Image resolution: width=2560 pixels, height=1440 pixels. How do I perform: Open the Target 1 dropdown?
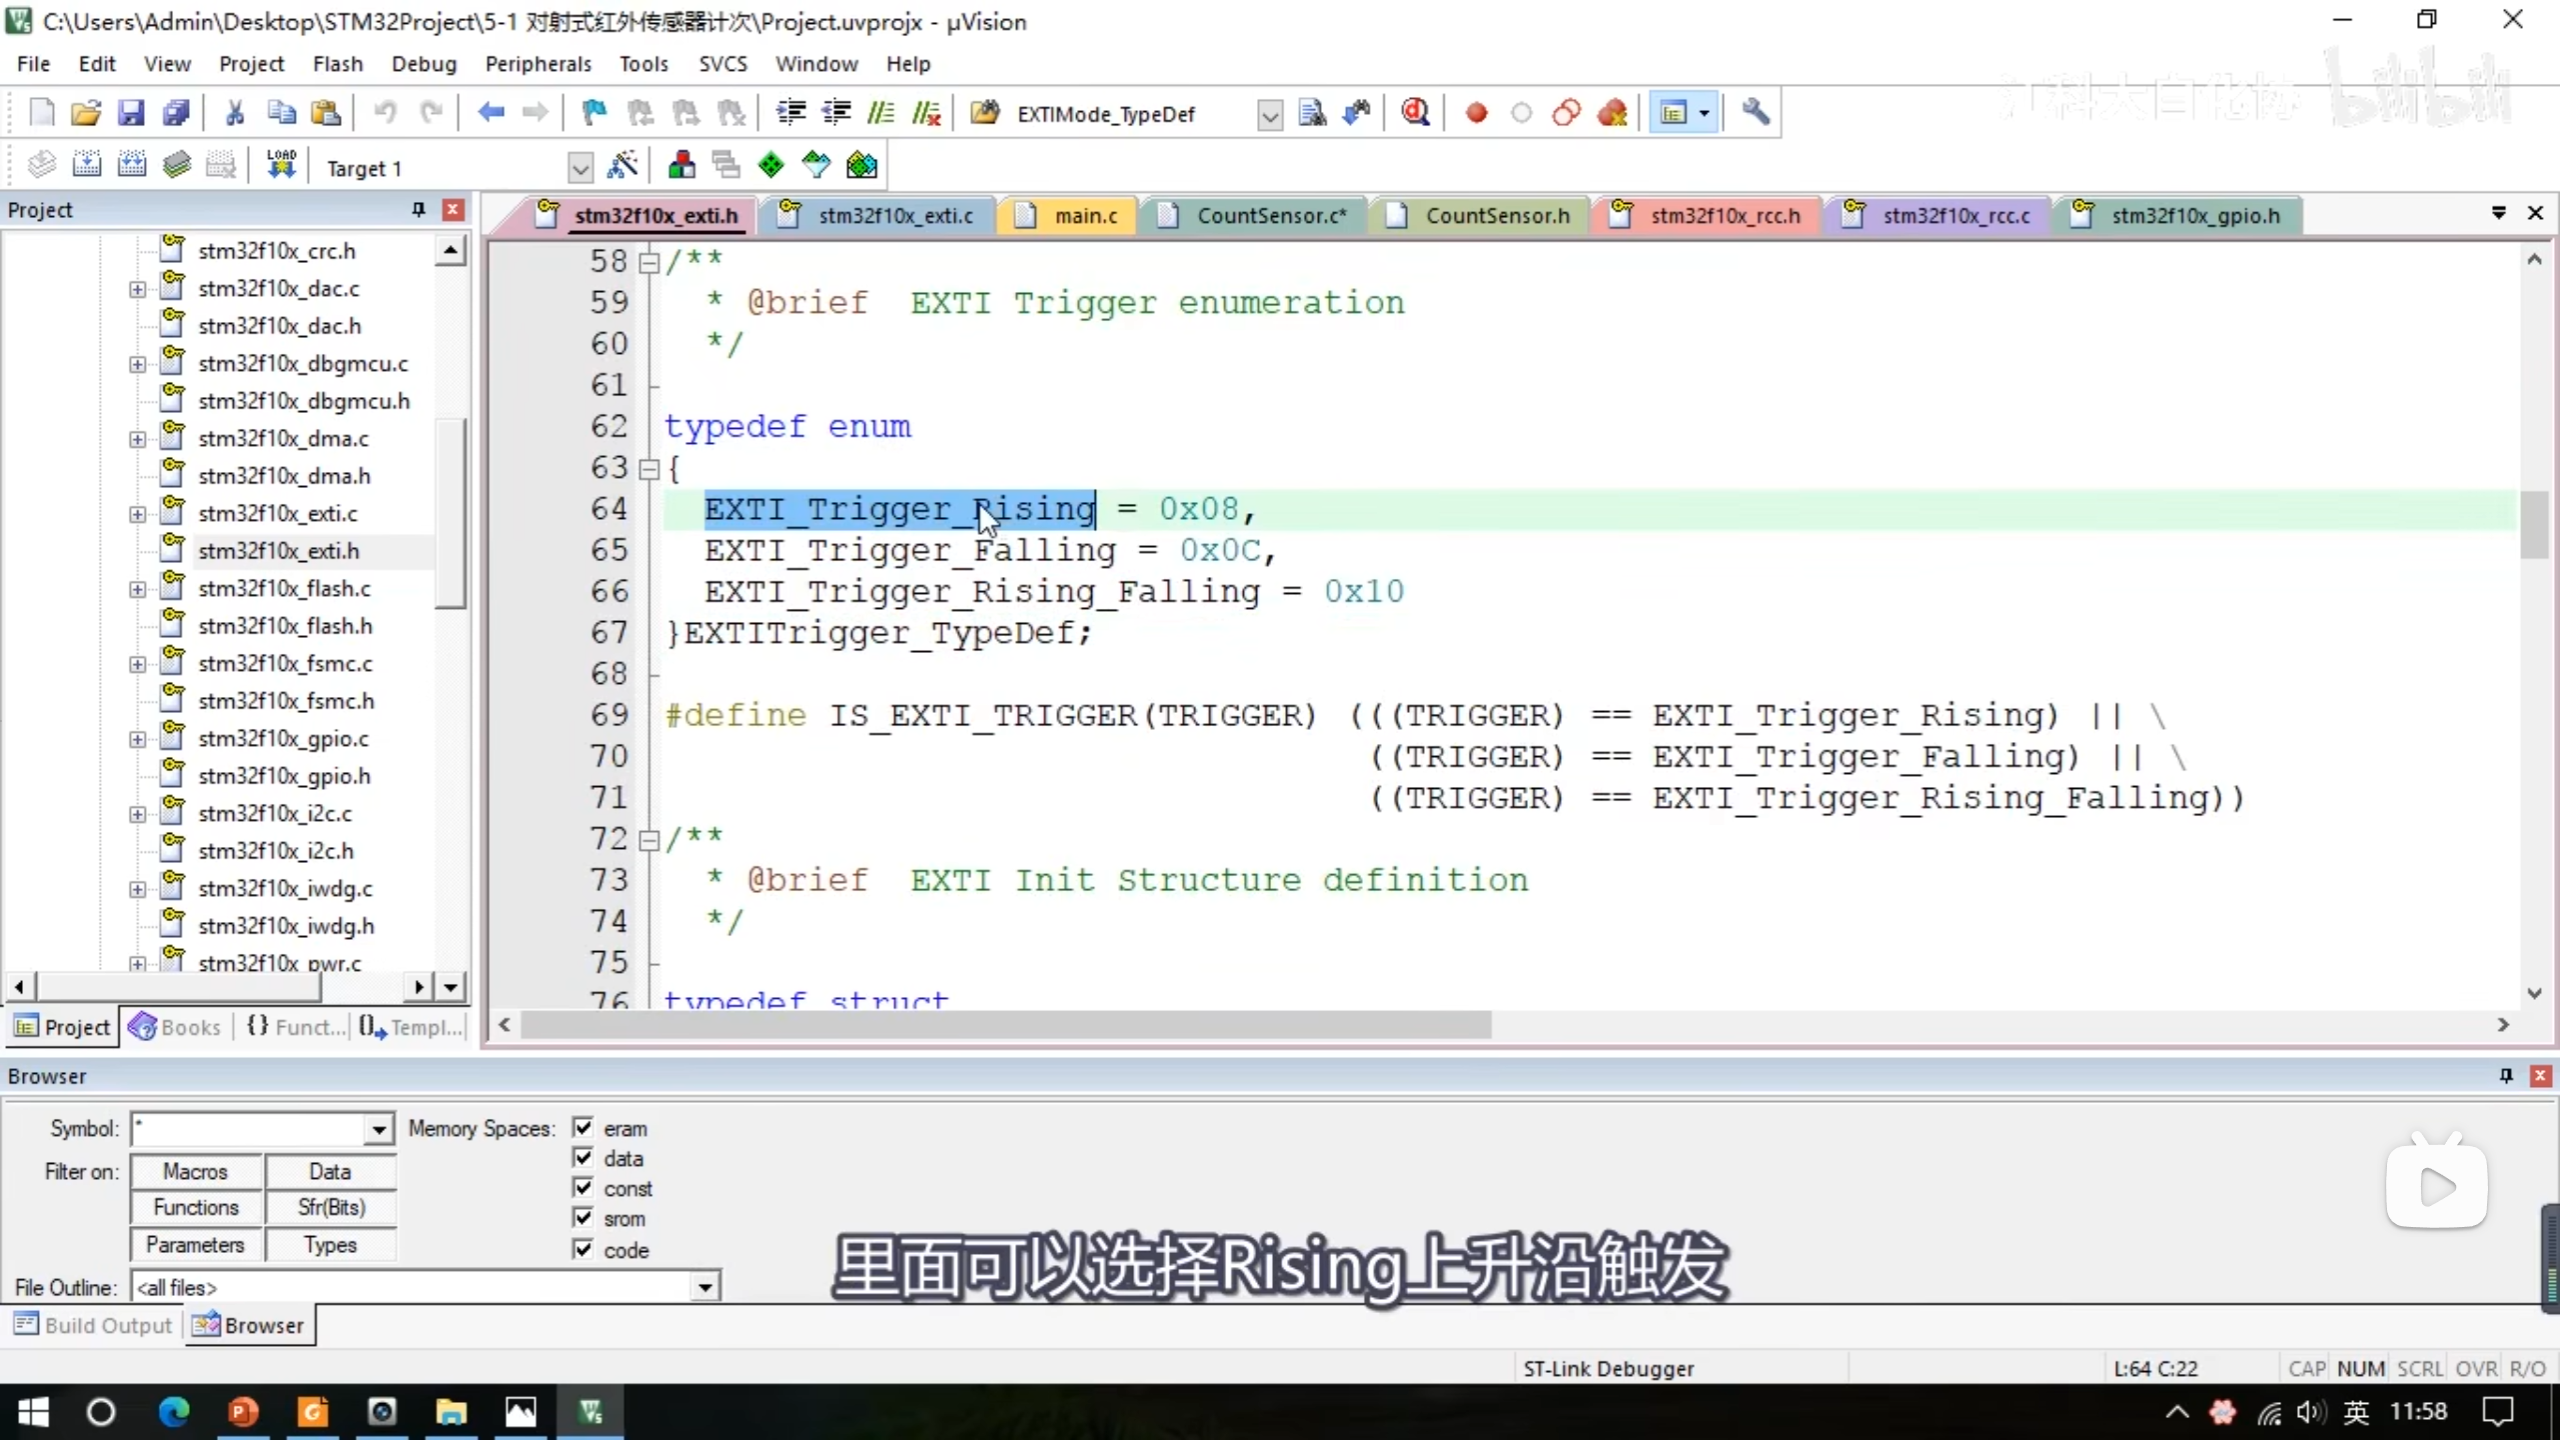click(580, 168)
